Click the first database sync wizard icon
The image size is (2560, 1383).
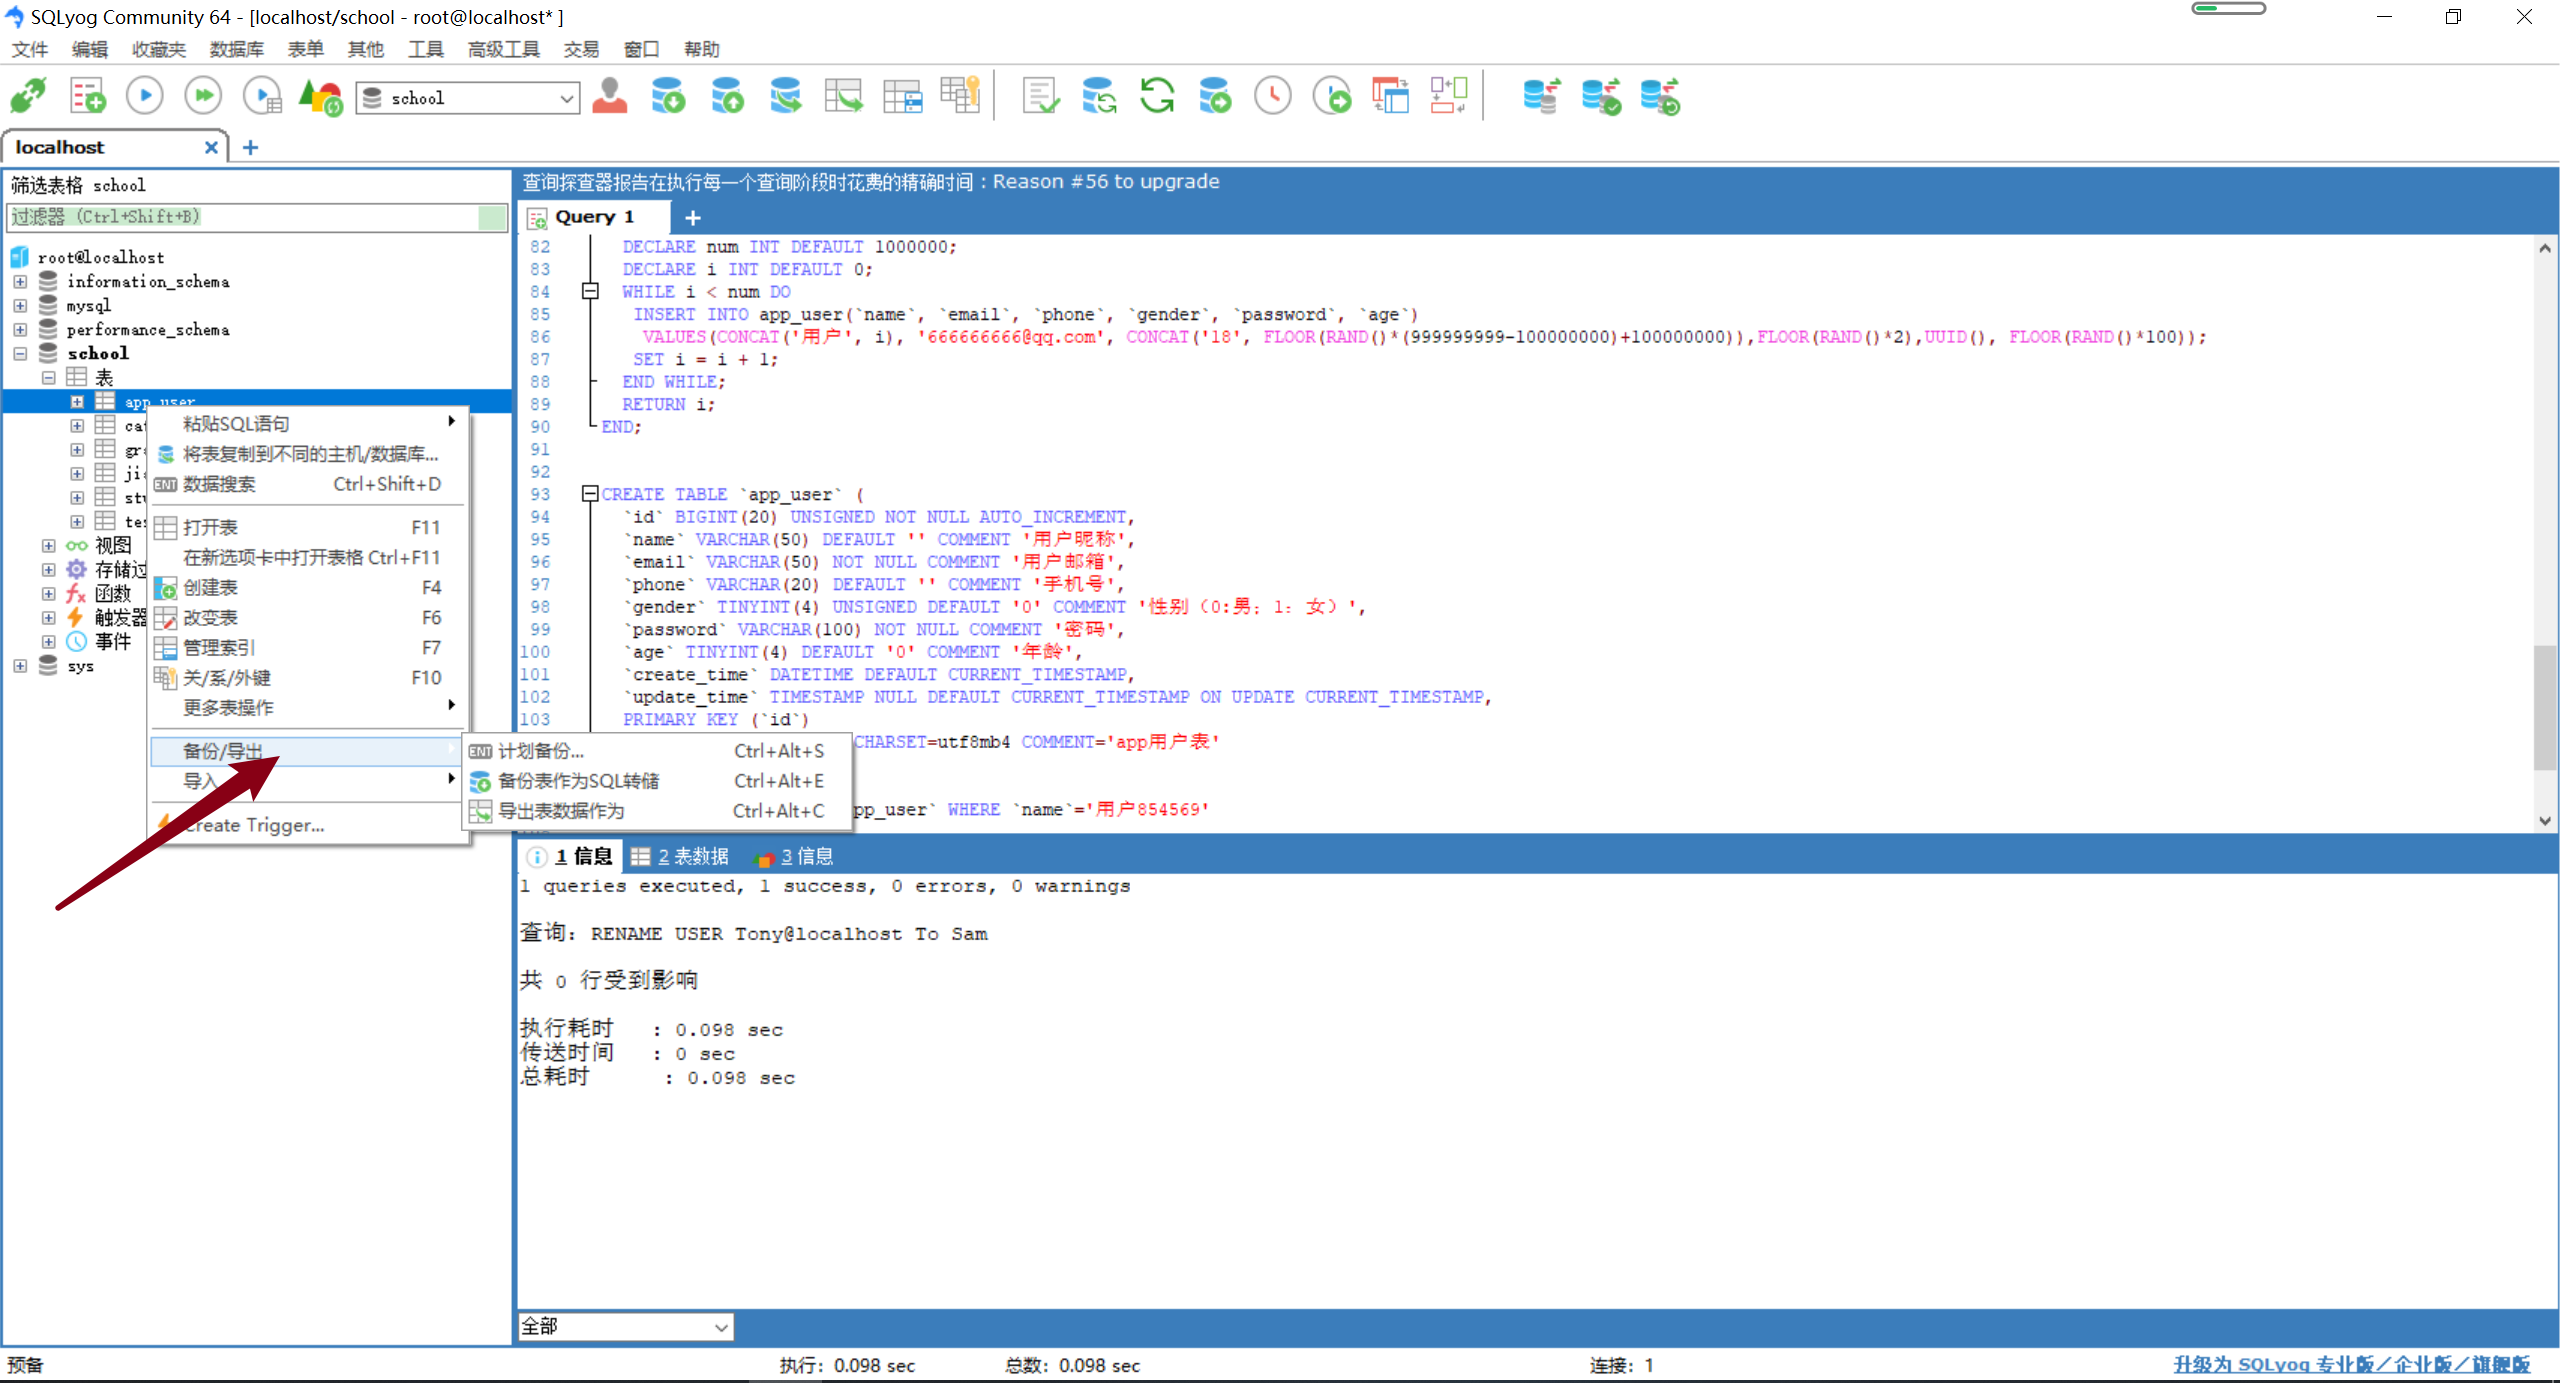pyautogui.click(x=1541, y=96)
